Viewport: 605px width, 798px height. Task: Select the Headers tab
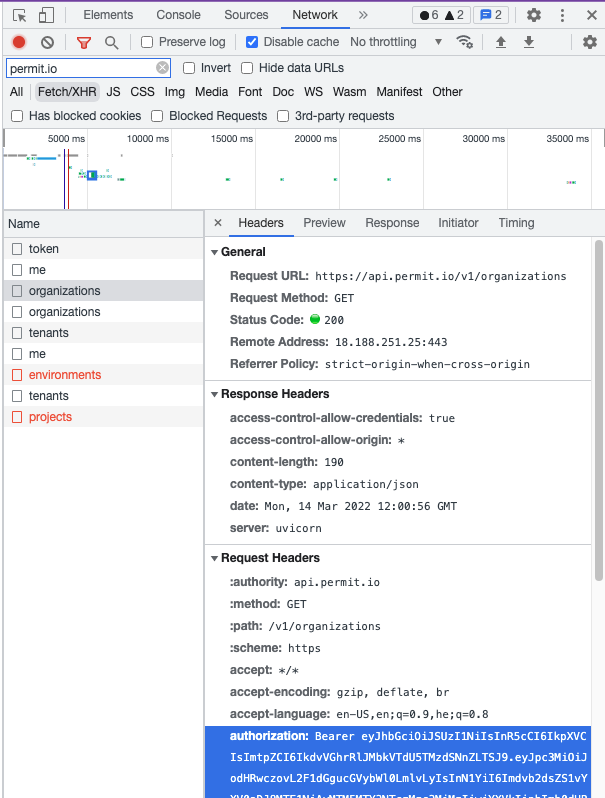pos(261,223)
